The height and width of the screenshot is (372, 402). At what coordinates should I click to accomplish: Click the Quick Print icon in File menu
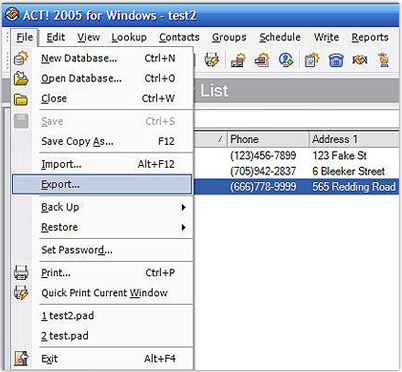21,293
